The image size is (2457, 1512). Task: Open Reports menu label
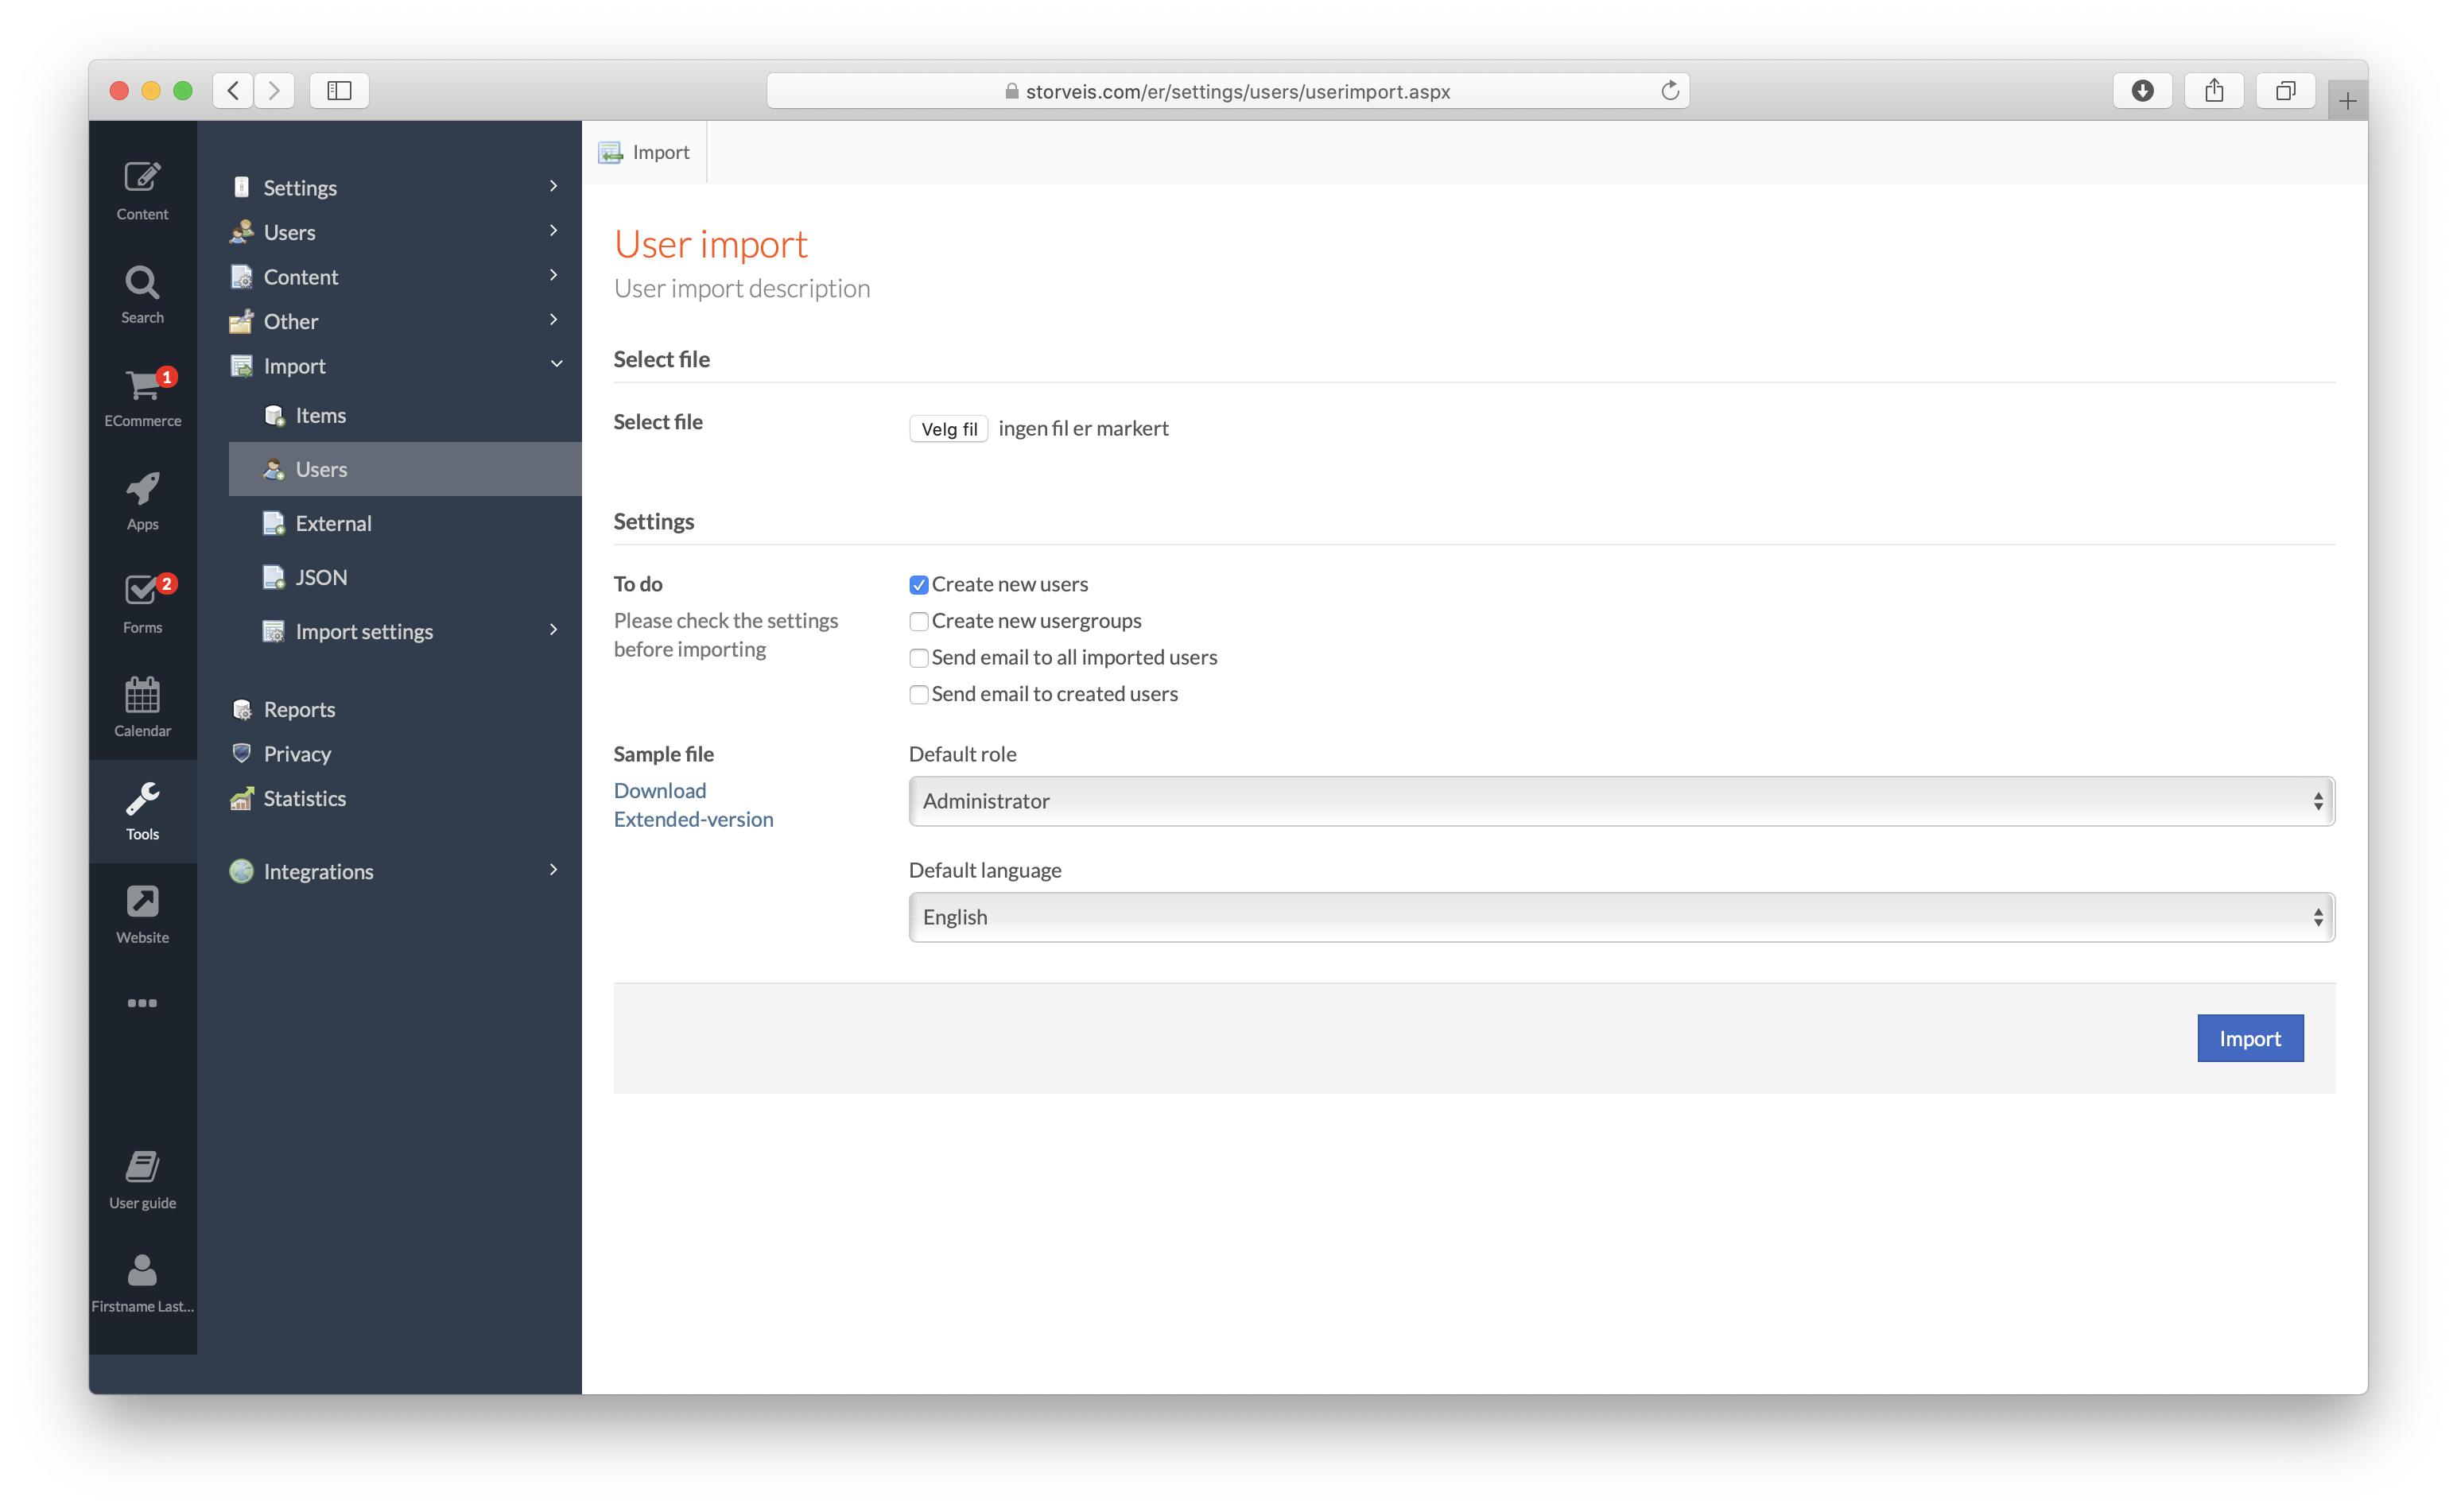pos(299,710)
